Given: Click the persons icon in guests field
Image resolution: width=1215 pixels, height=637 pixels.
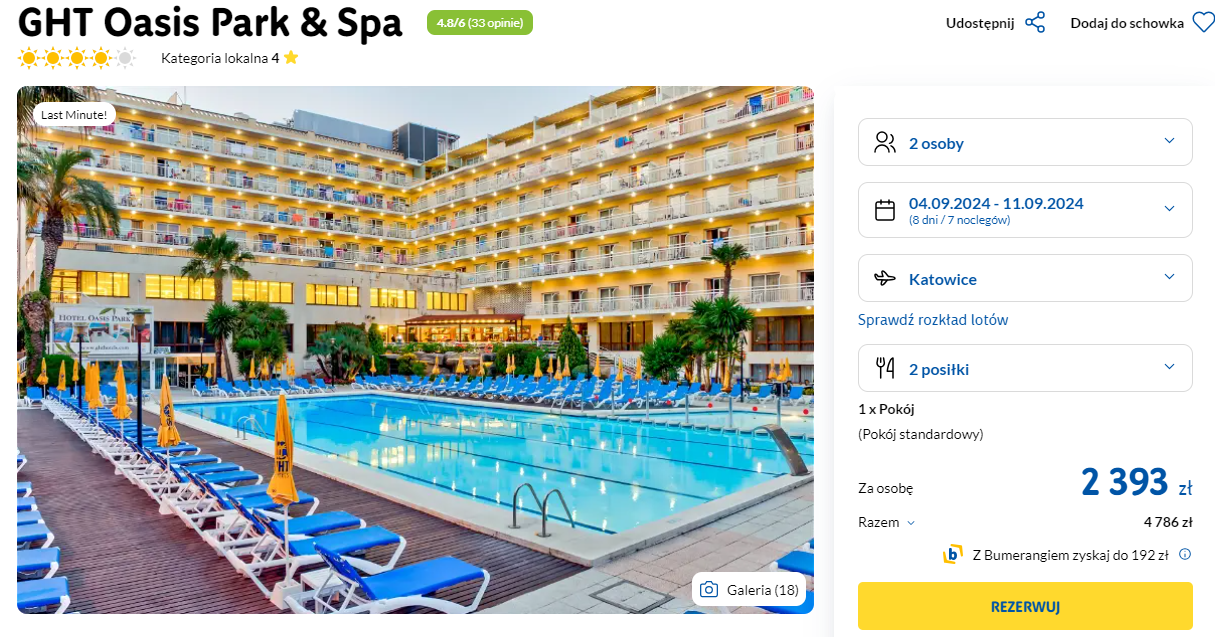Looking at the screenshot, I should 885,142.
